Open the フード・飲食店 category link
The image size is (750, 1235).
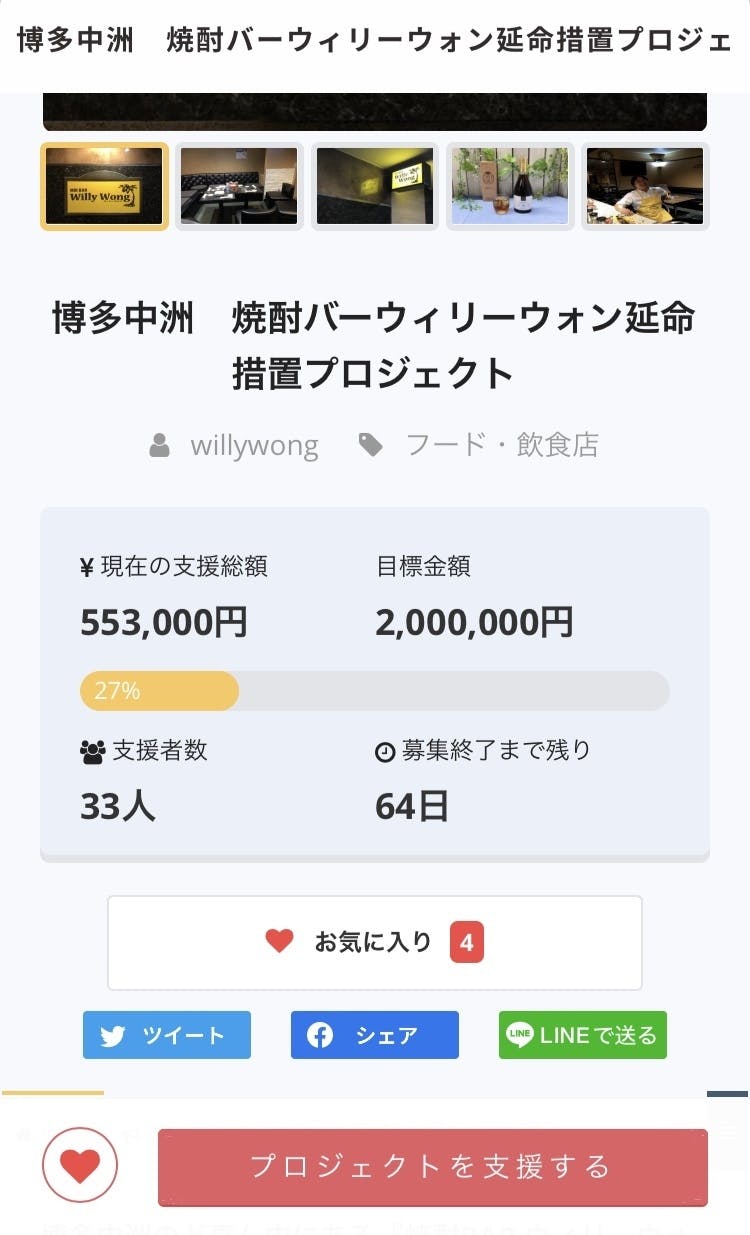tap(502, 445)
